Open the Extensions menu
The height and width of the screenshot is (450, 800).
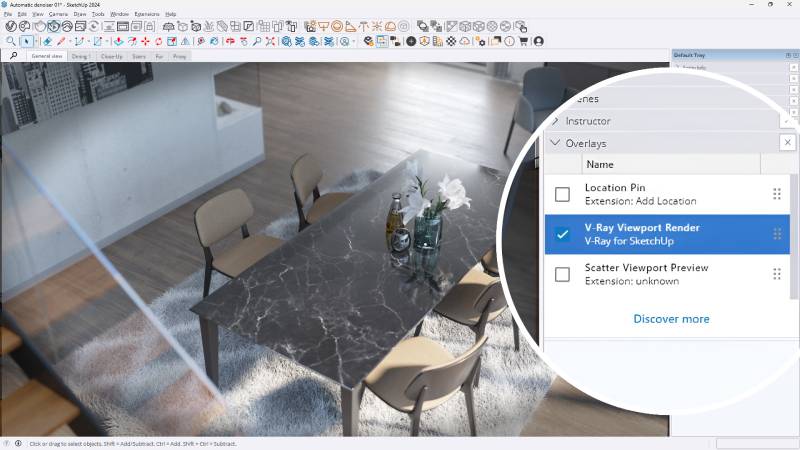pos(146,14)
